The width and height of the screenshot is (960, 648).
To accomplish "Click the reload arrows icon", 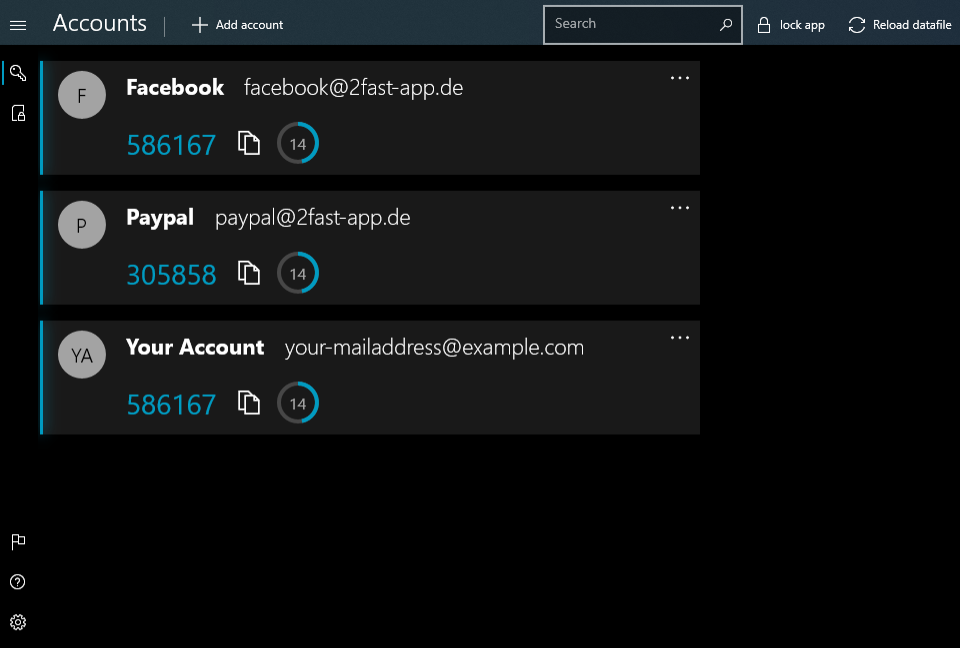I will pyautogui.click(x=857, y=25).
